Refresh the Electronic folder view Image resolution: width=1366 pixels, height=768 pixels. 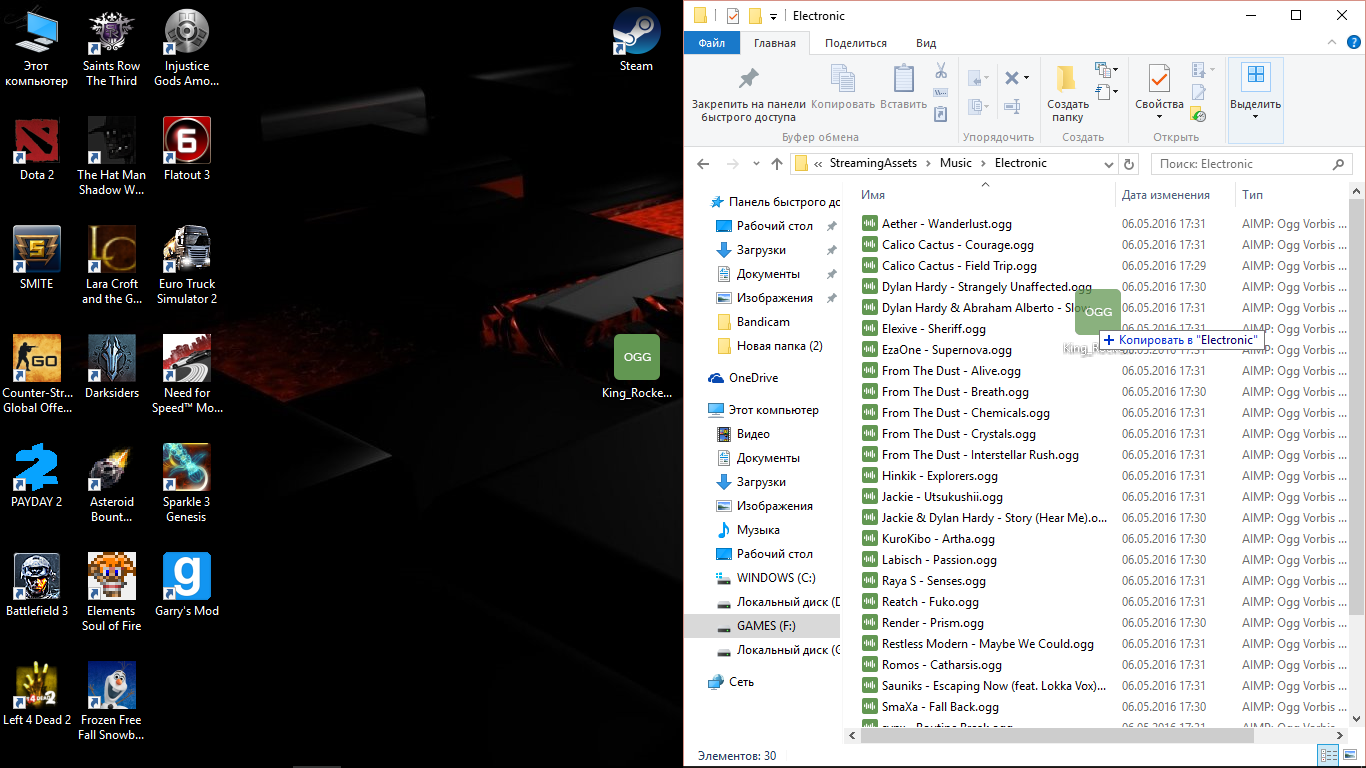click(1130, 164)
